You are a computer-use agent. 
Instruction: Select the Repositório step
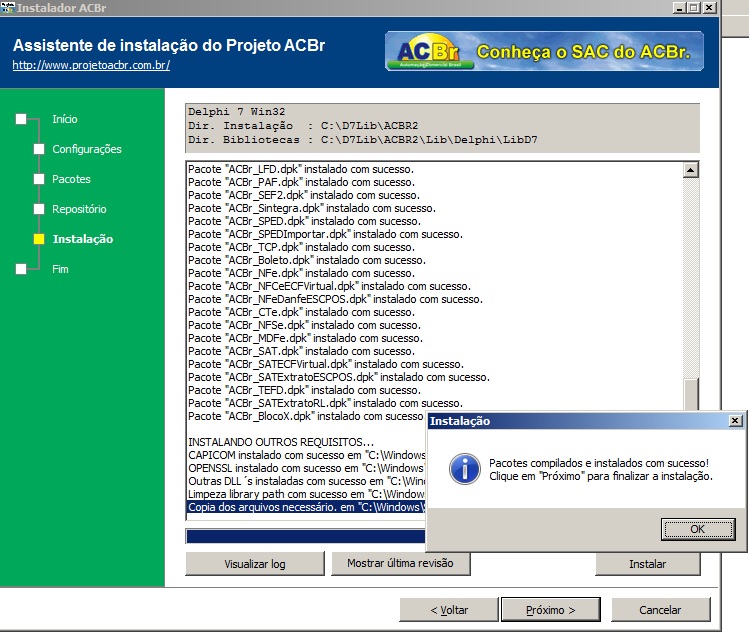pos(79,209)
